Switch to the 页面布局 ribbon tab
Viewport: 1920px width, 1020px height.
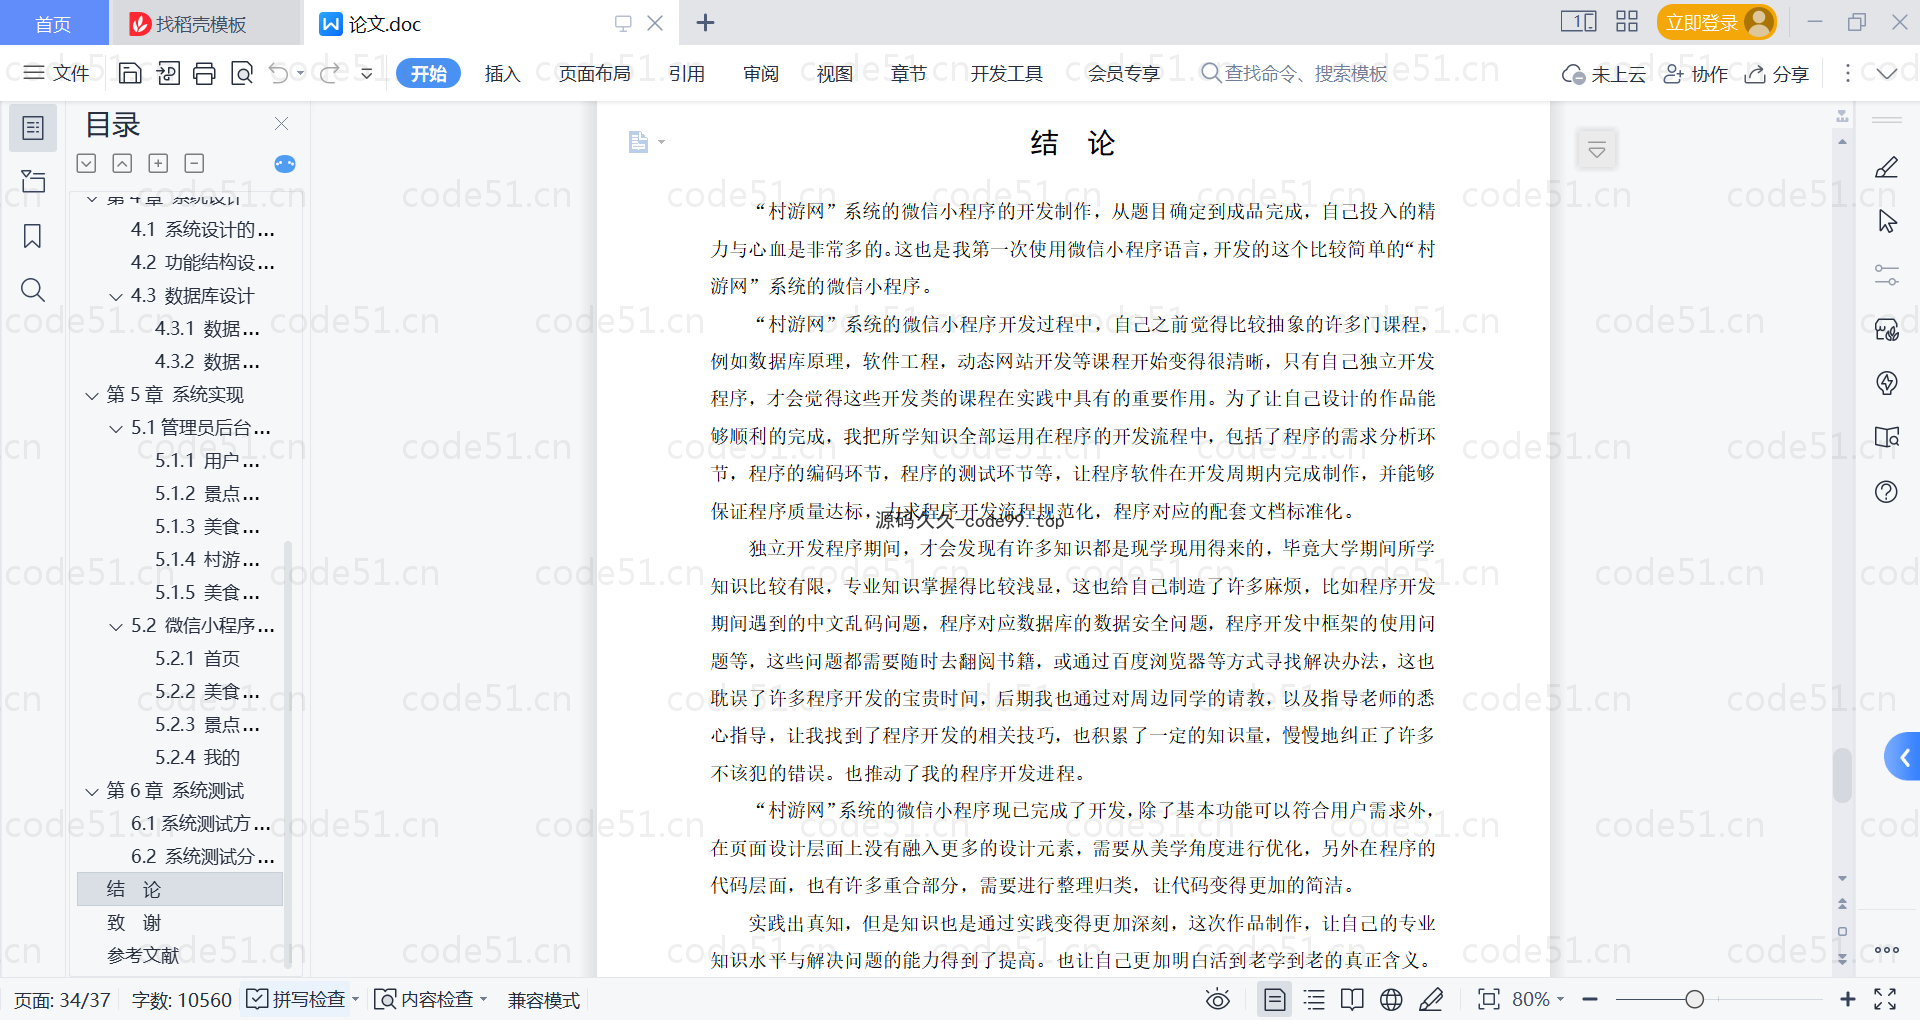click(595, 73)
